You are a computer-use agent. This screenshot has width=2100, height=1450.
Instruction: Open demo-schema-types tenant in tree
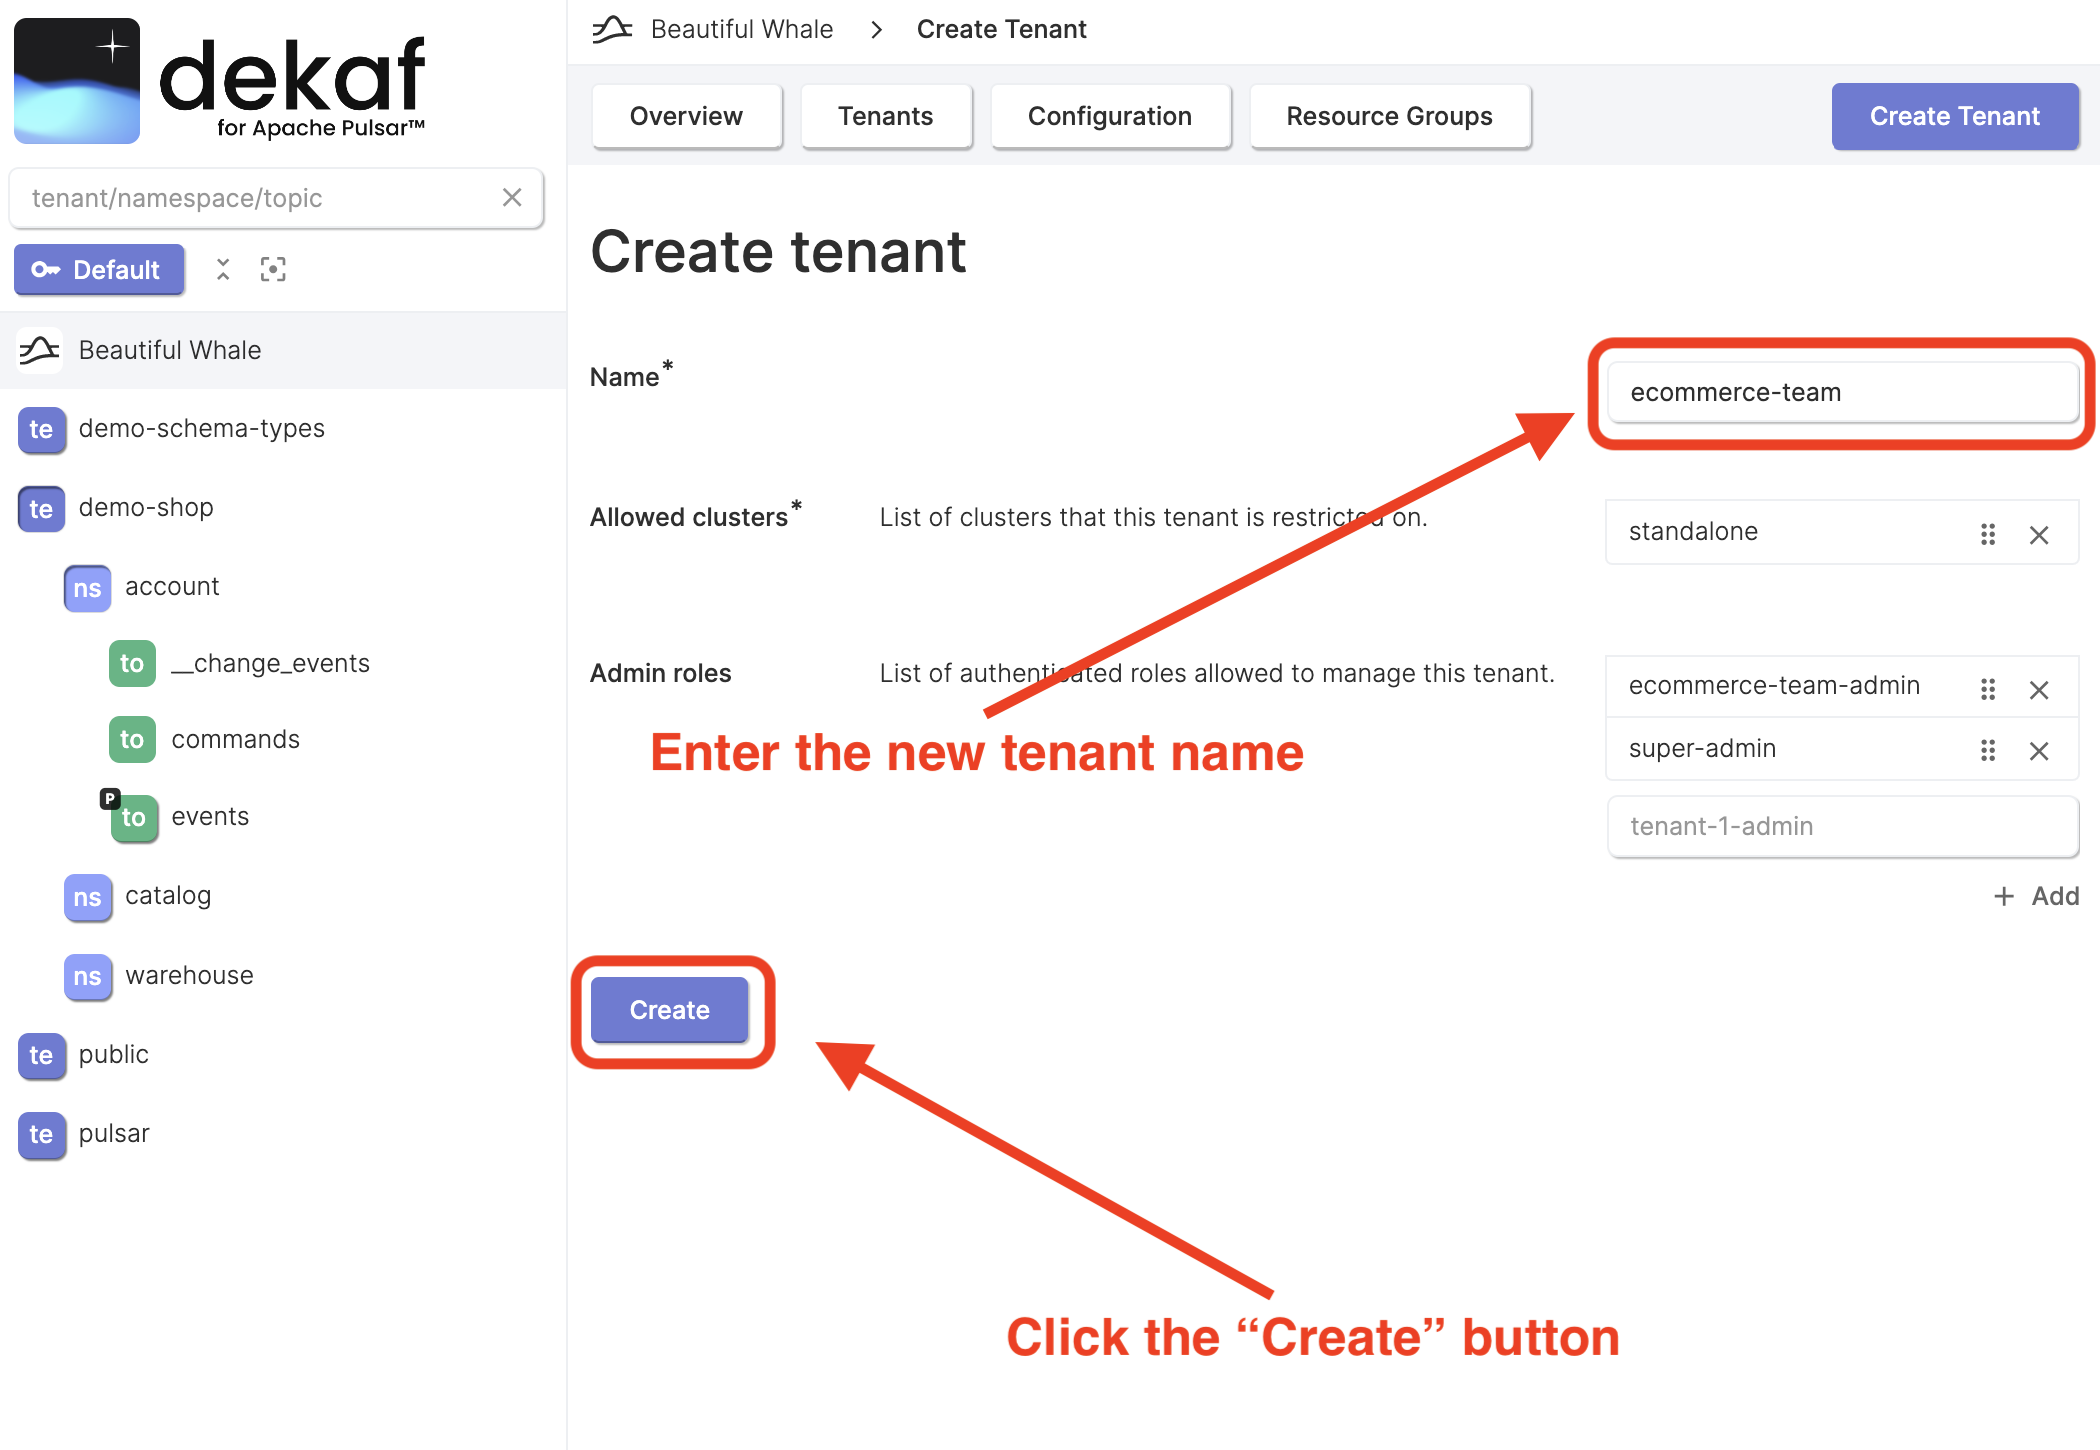(x=202, y=429)
